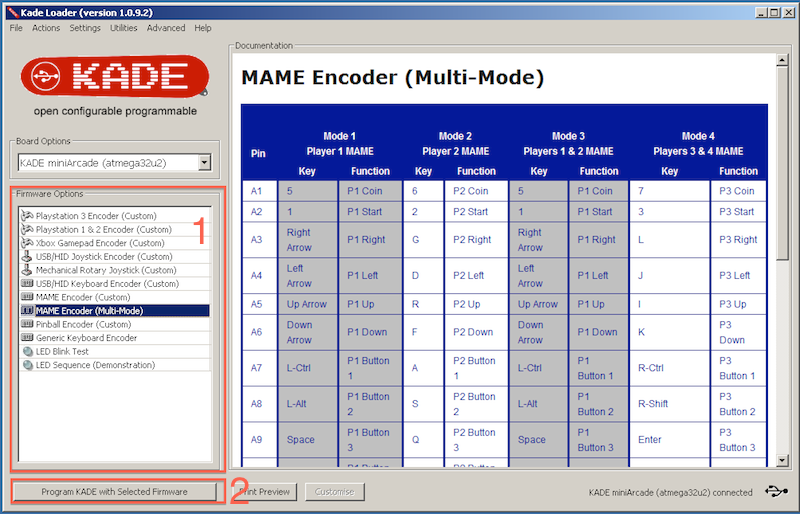800x514 pixels.
Task: Open the Actions menu
Action: pyautogui.click(x=46, y=28)
